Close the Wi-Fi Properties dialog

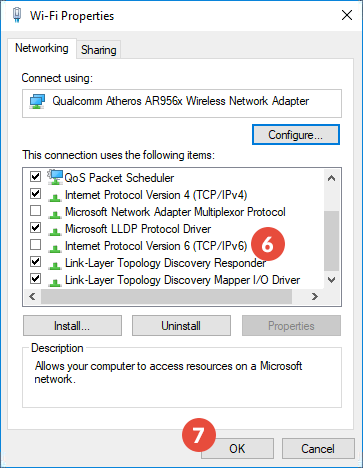(347, 15)
